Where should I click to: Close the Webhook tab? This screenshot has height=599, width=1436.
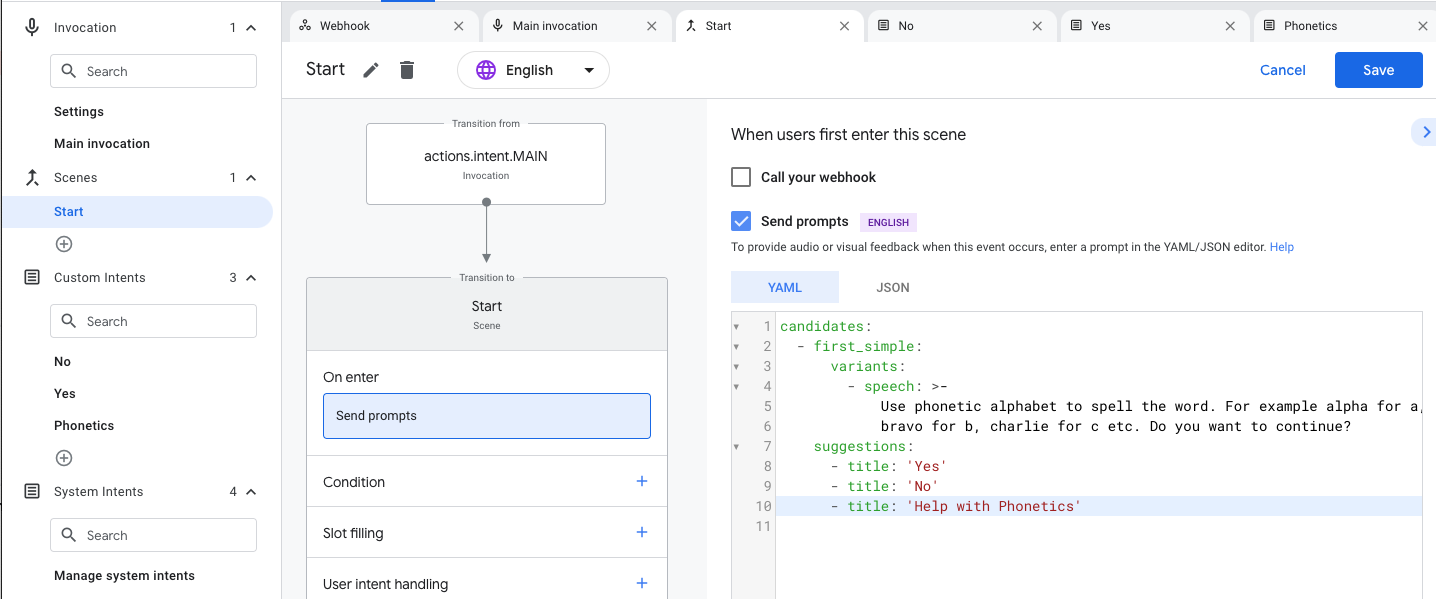pyautogui.click(x=459, y=26)
